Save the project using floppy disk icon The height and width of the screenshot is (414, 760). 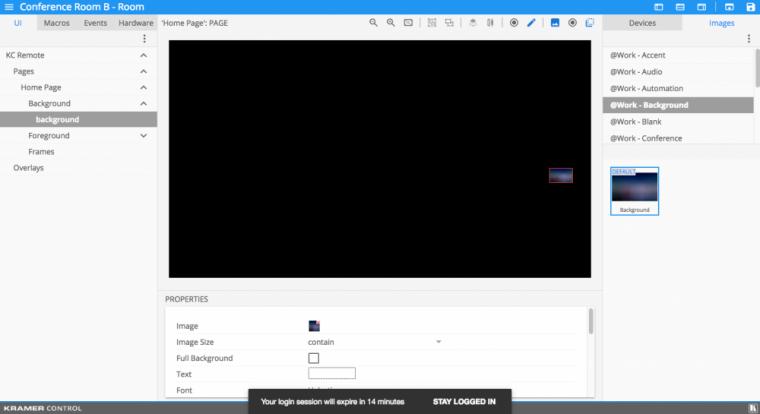click(750, 7)
